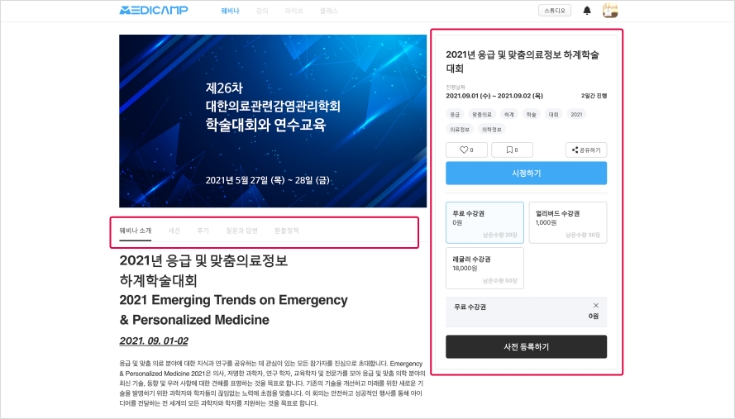This screenshot has height=419, width=735.
Task: Click the sidebar title 2021년 응급 및 맞춤의료정보 하계학술대회
Action: (x=522, y=61)
